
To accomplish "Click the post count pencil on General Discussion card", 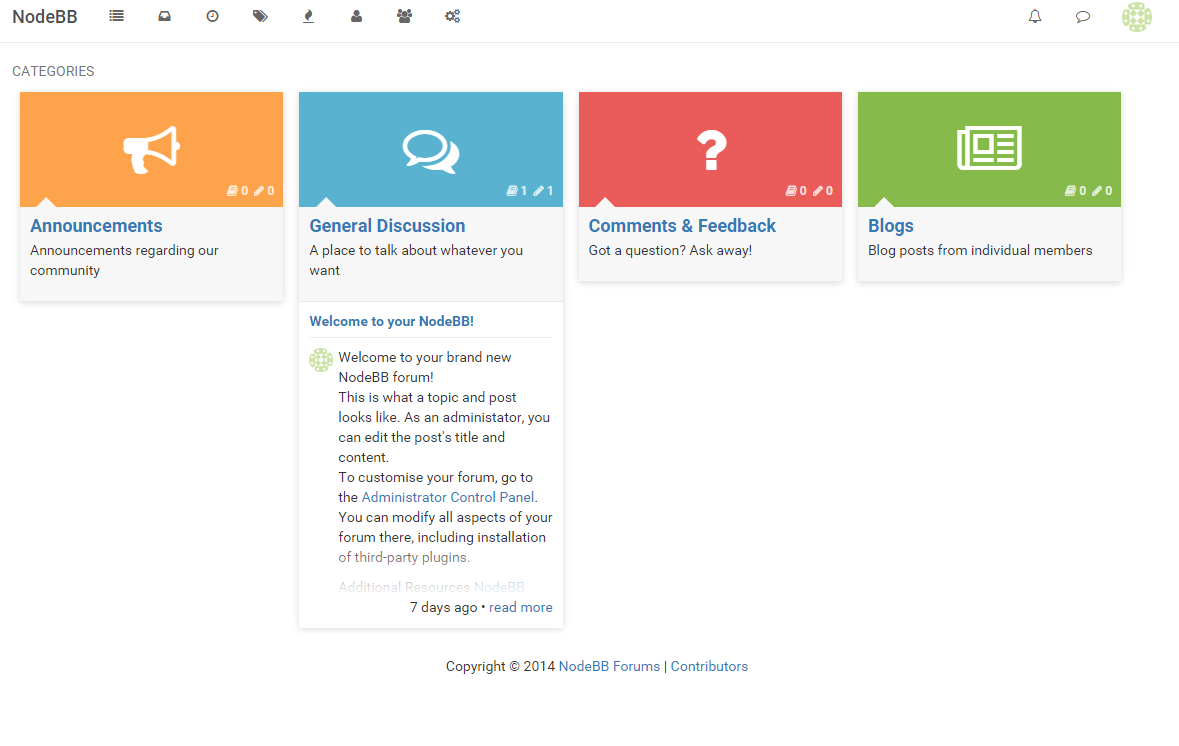I will (538, 191).
